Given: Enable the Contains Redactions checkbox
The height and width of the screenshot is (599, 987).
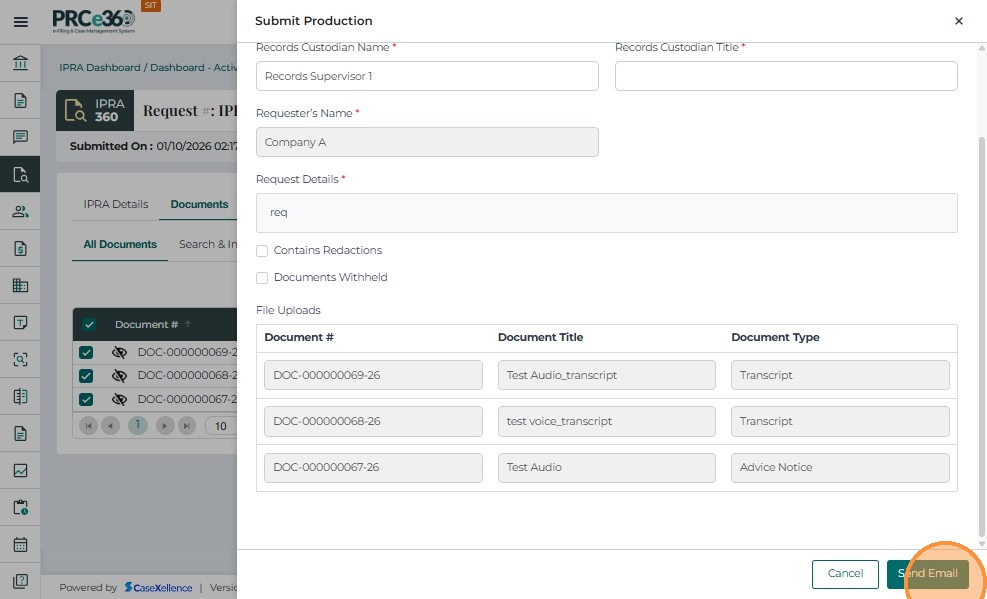Looking at the screenshot, I should tap(262, 251).
